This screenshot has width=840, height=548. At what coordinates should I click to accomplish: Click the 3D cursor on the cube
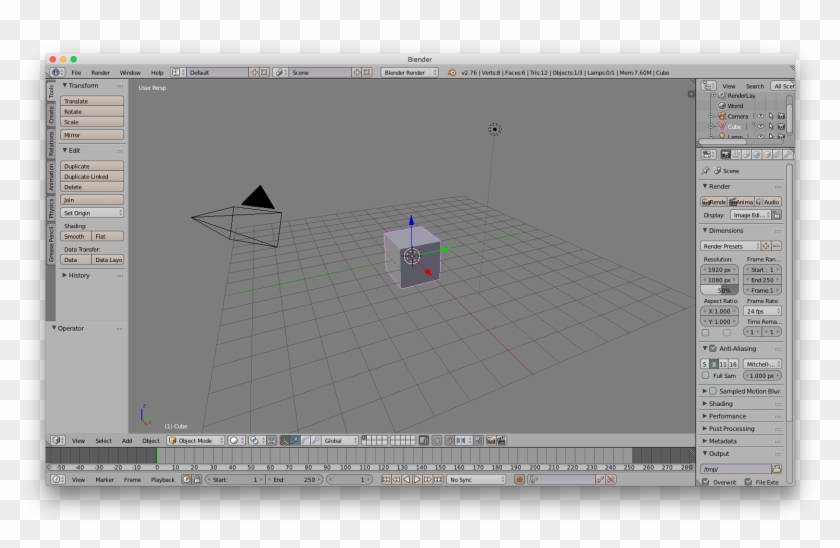411,257
